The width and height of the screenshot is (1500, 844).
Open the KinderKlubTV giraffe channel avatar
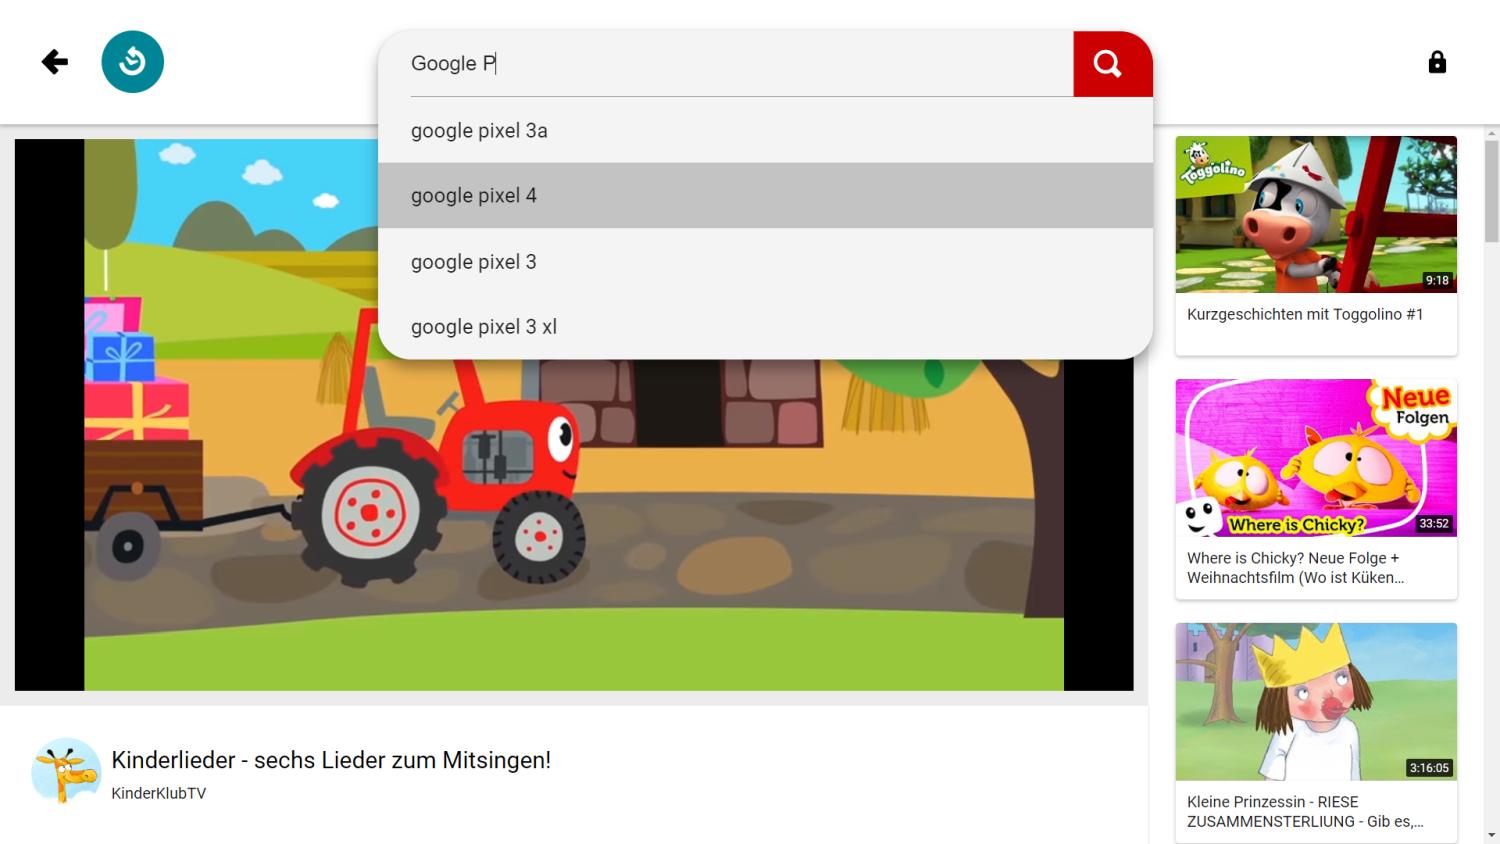coord(66,771)
